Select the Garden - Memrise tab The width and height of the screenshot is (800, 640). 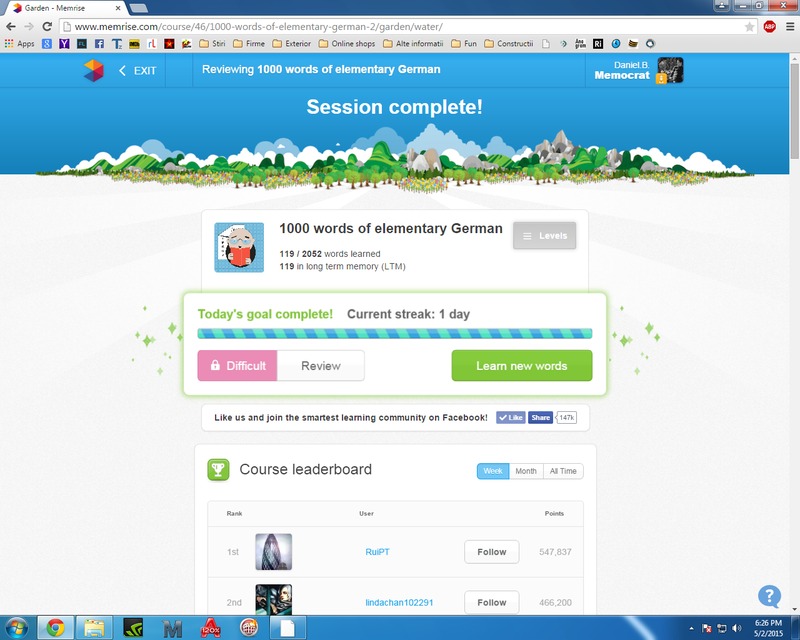point(64,8)
